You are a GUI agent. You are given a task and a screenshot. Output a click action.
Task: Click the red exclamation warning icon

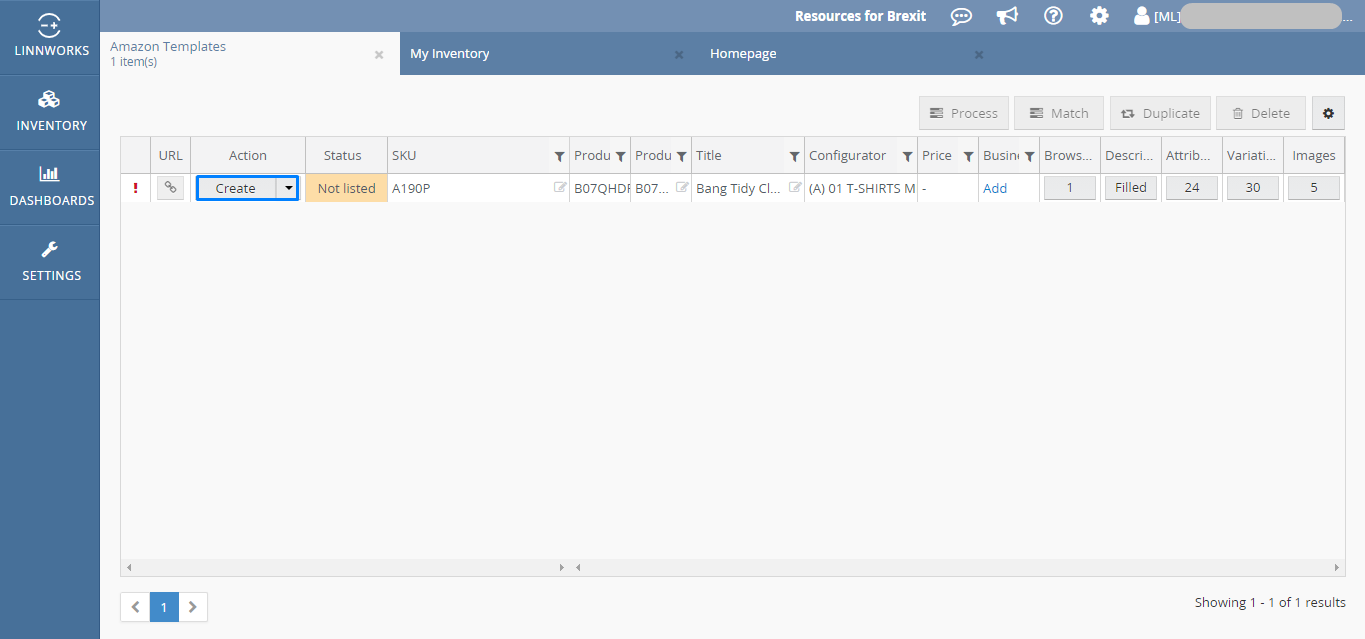(135, 187)
